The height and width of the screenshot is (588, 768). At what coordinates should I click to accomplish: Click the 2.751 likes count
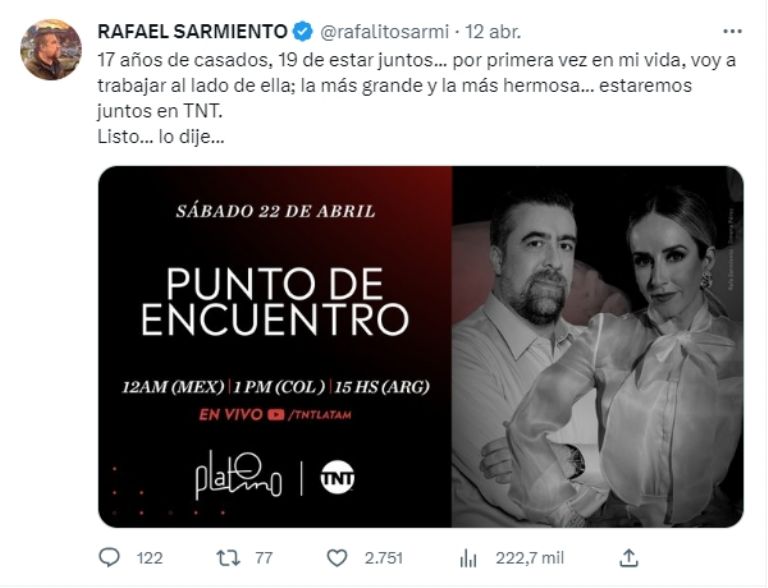click(x=384, y=558)
